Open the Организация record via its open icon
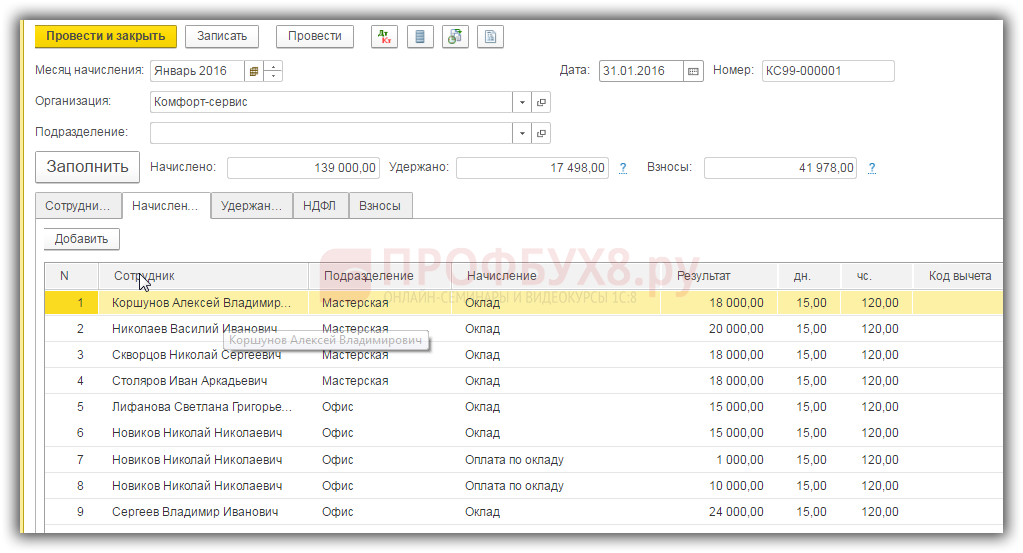This screenshot has height=553, width=1023. click(x=542, y=102)
